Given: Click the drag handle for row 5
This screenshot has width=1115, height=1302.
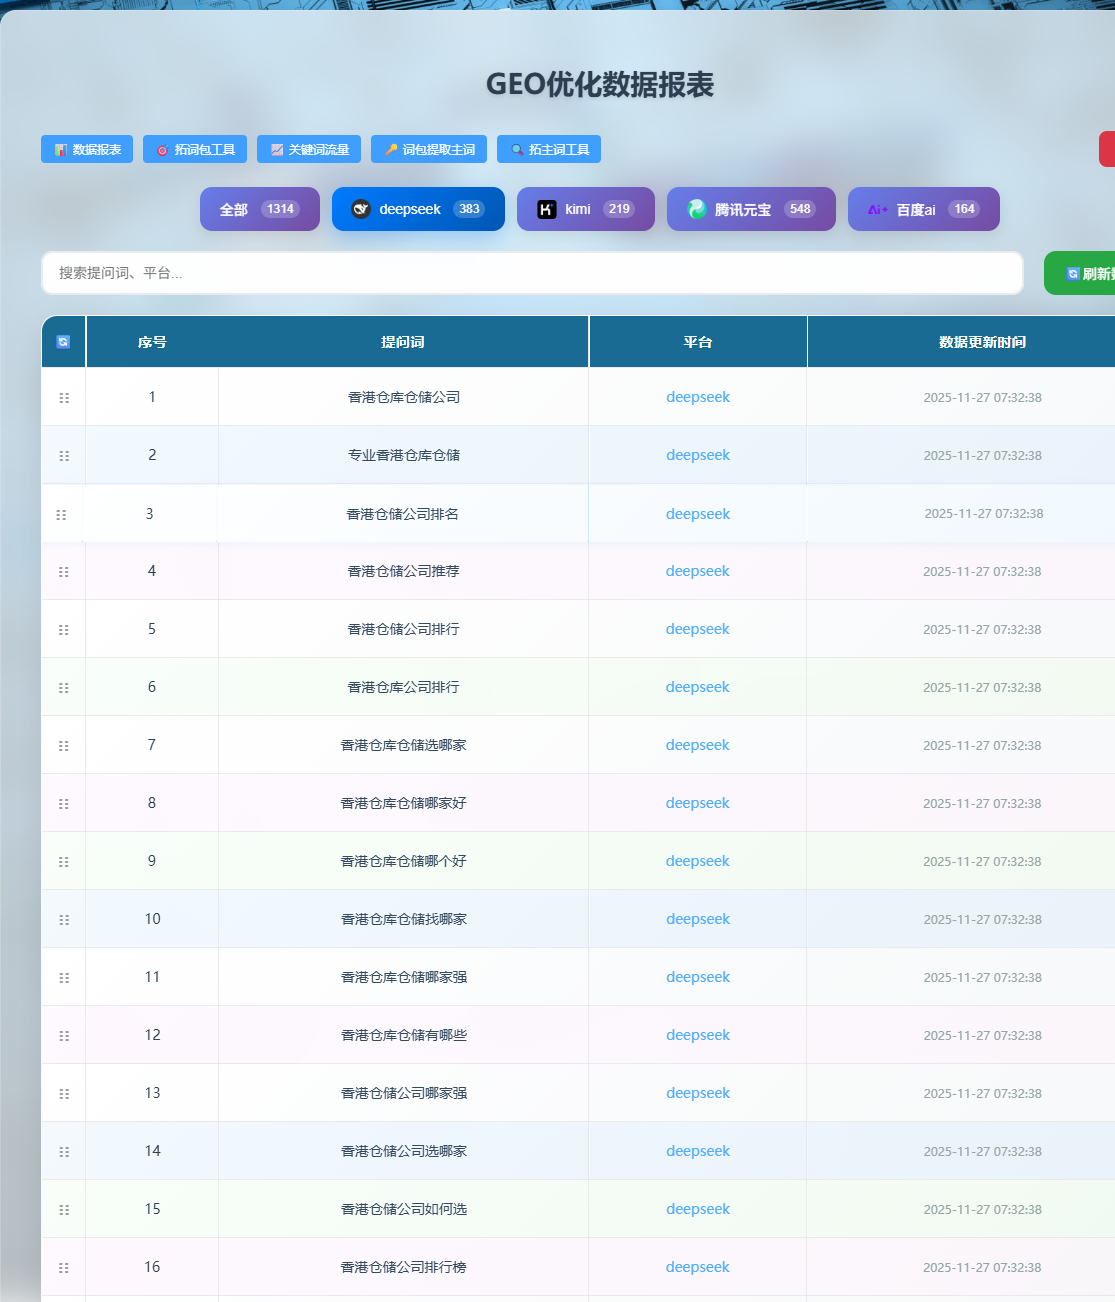Looking at the screenshot, I should click(x=64, y=630).
